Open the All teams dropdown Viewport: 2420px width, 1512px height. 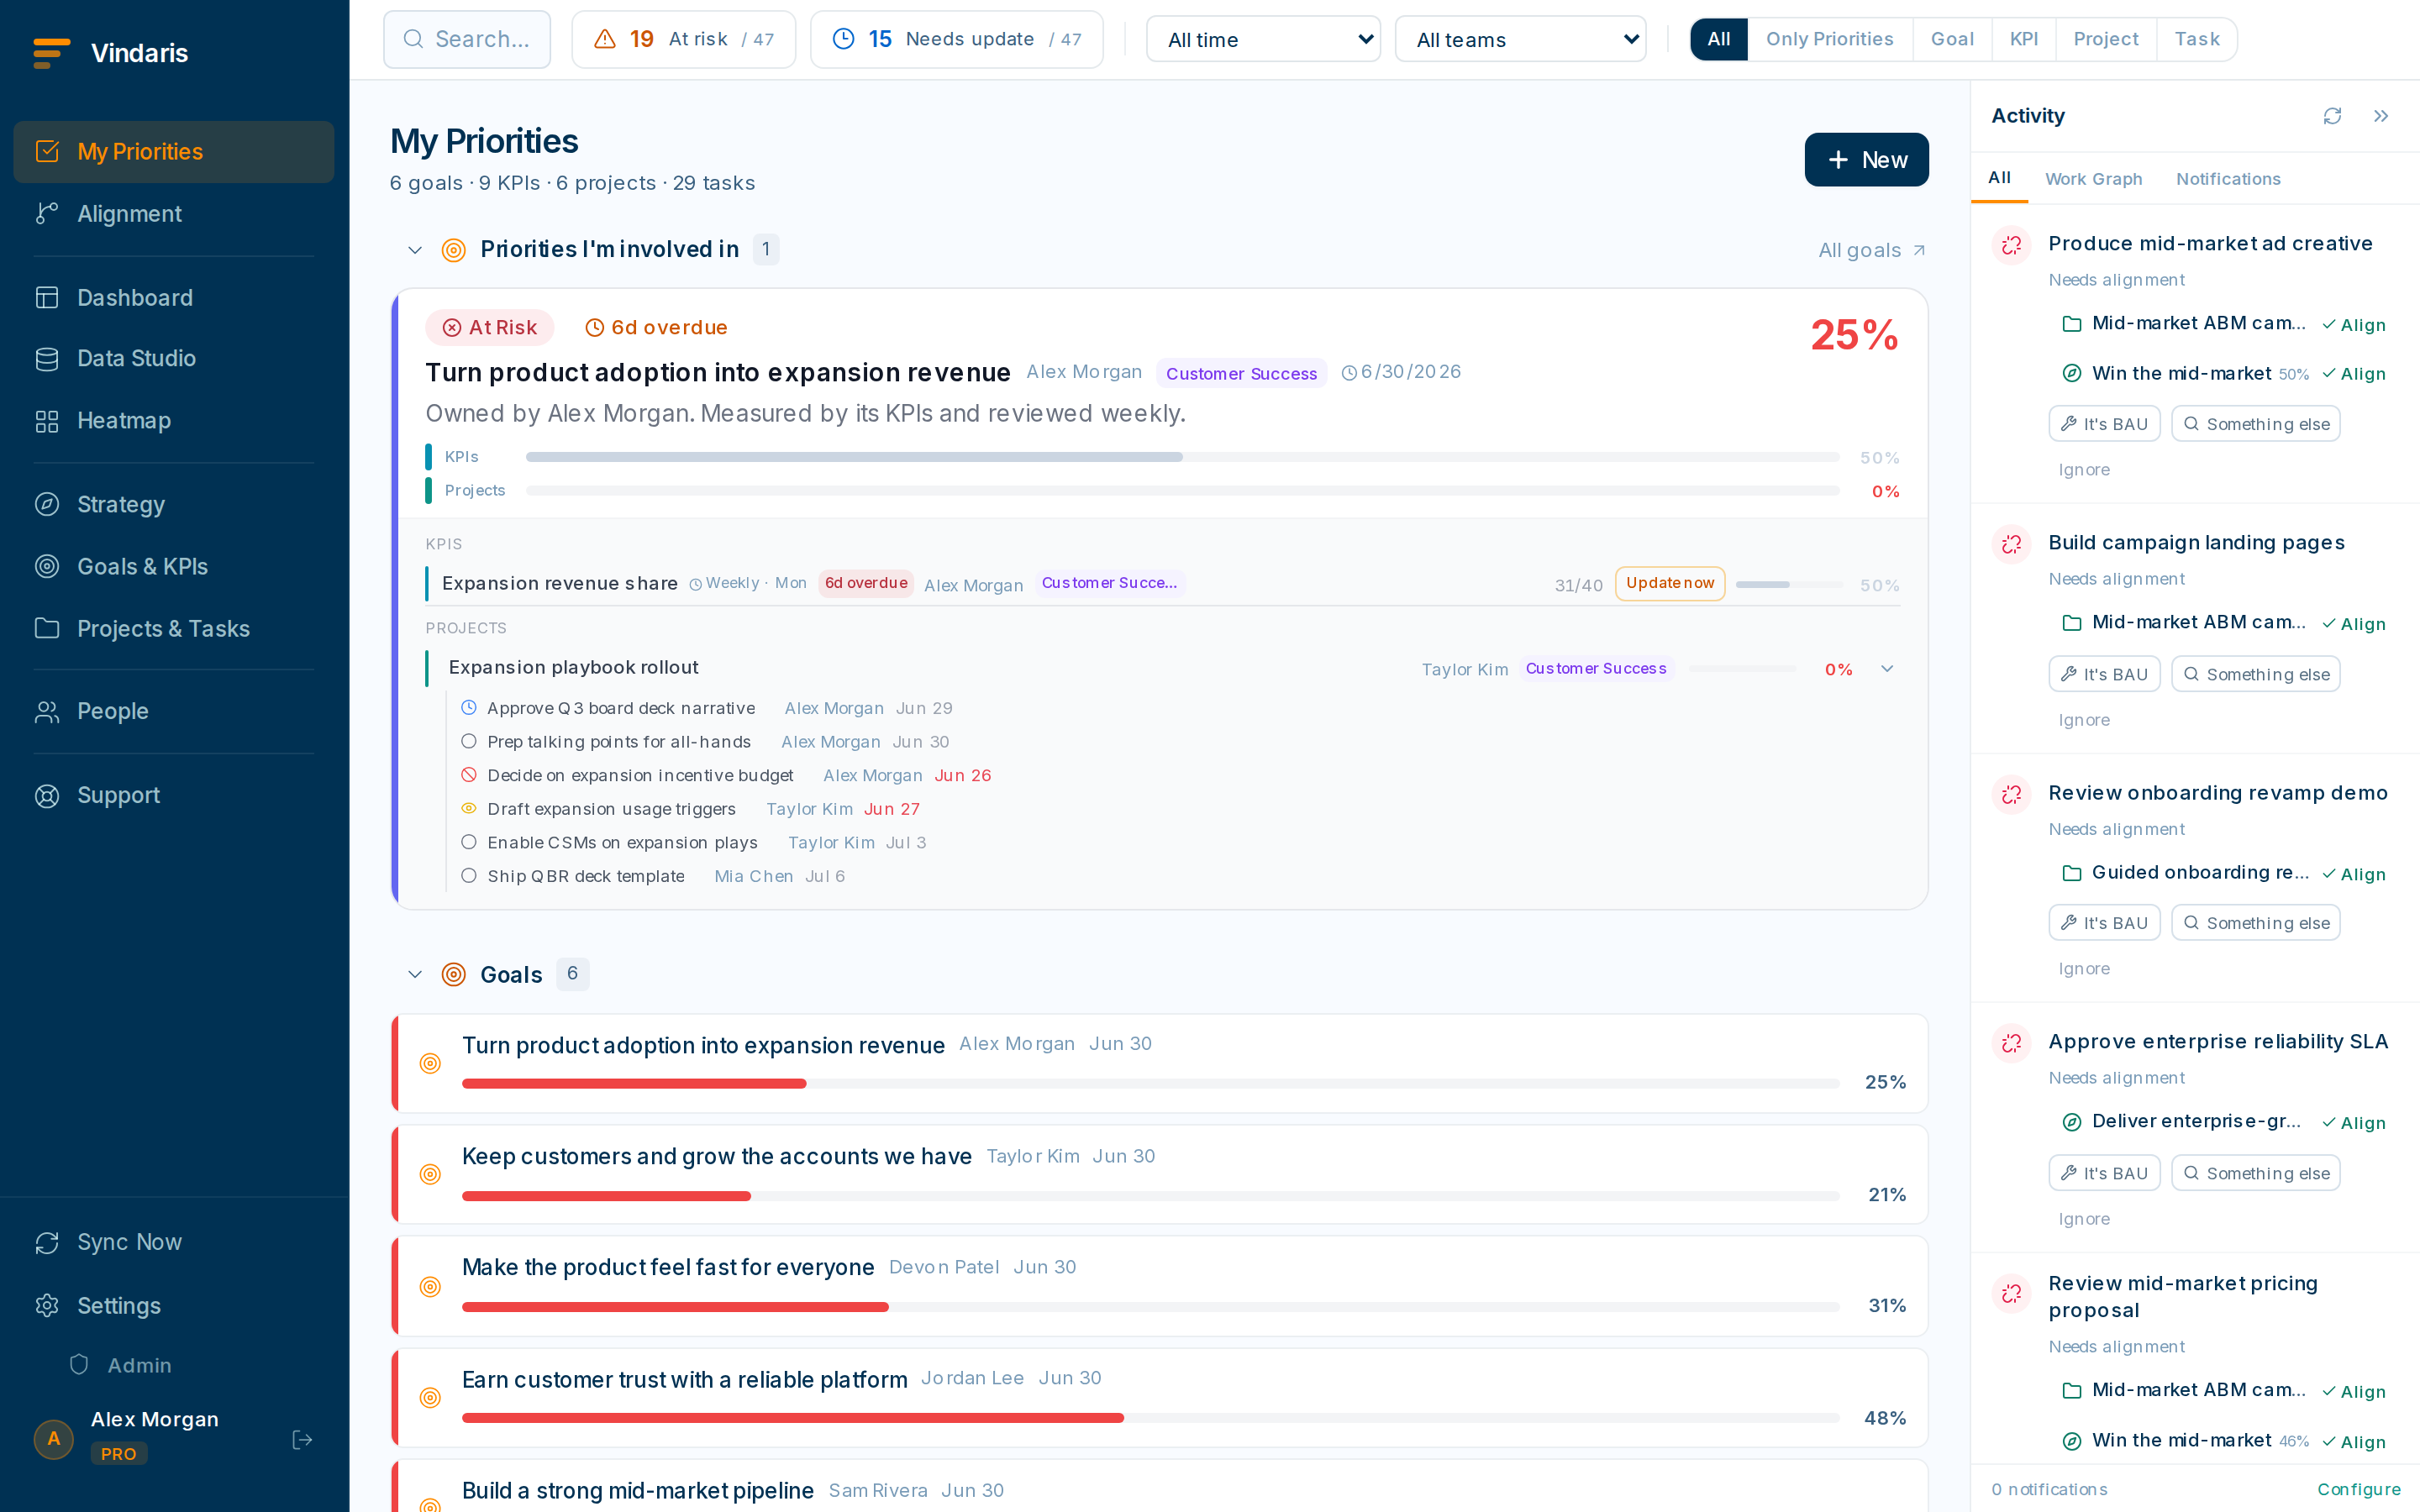[x=1520, y=39]
